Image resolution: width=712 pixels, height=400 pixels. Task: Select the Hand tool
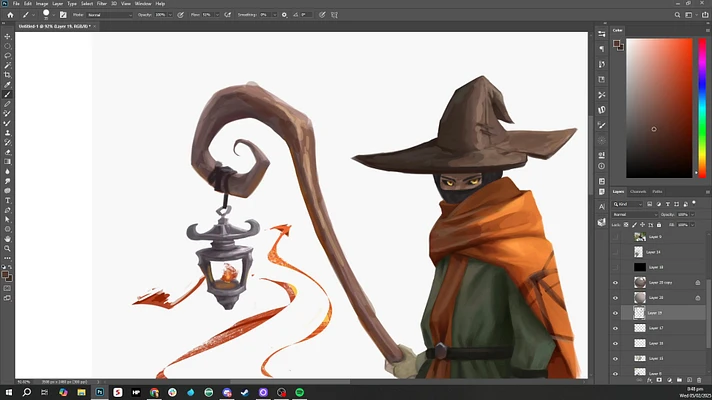7,239
